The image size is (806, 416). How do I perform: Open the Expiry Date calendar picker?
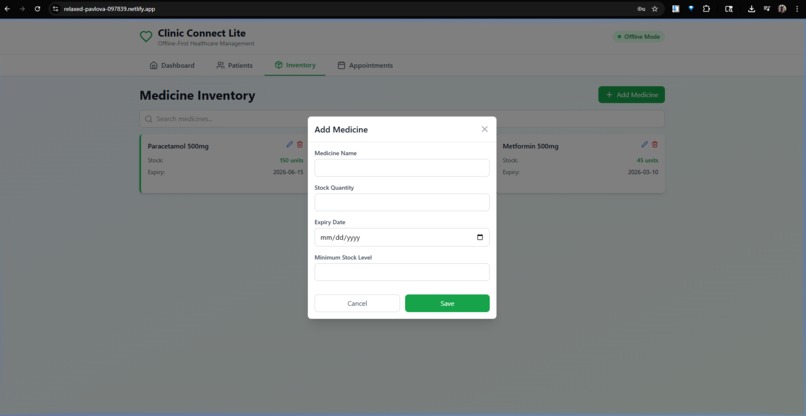tap(480, 238)
